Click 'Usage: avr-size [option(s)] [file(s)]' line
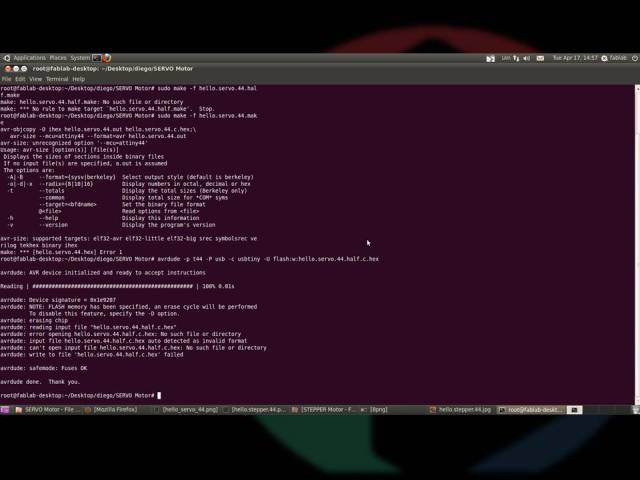Viewport: 640px width, 480px height. 60,150
